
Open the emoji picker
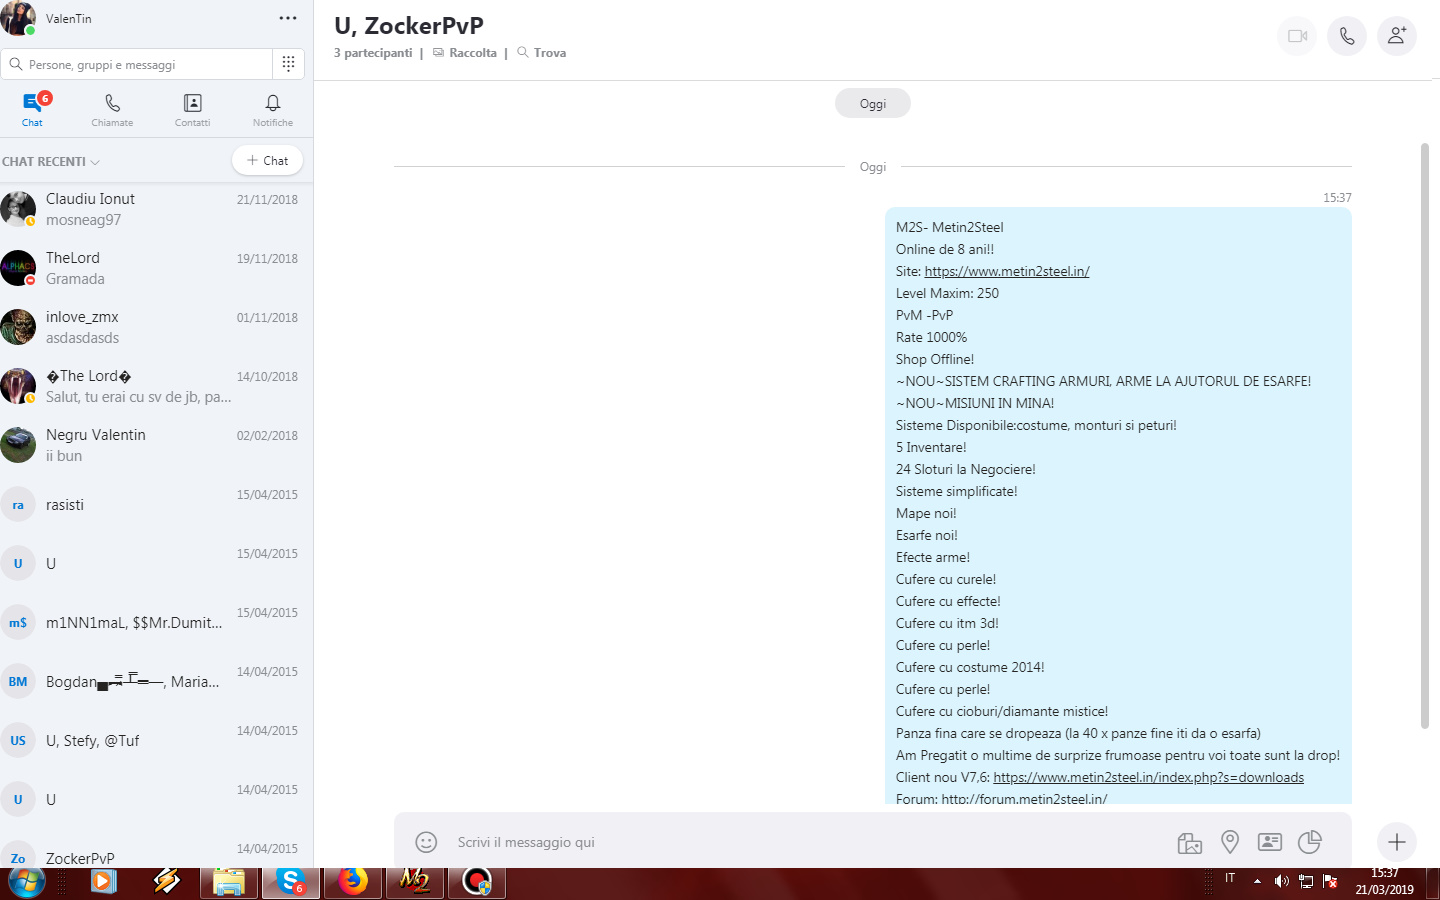[x=426, y=842]
